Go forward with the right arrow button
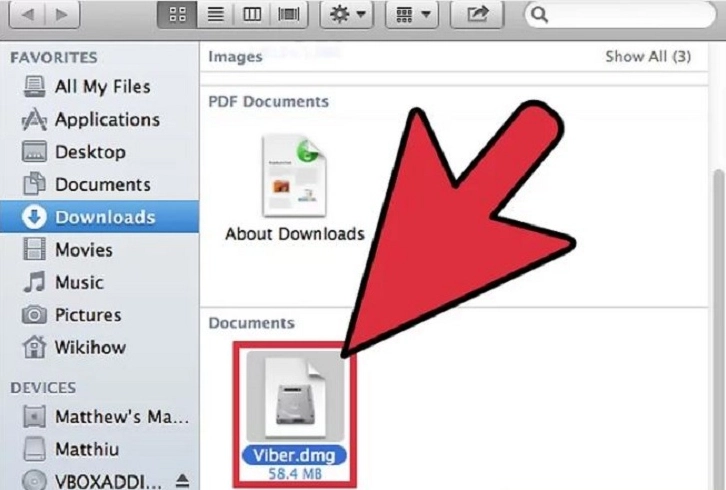 point(63,15)
